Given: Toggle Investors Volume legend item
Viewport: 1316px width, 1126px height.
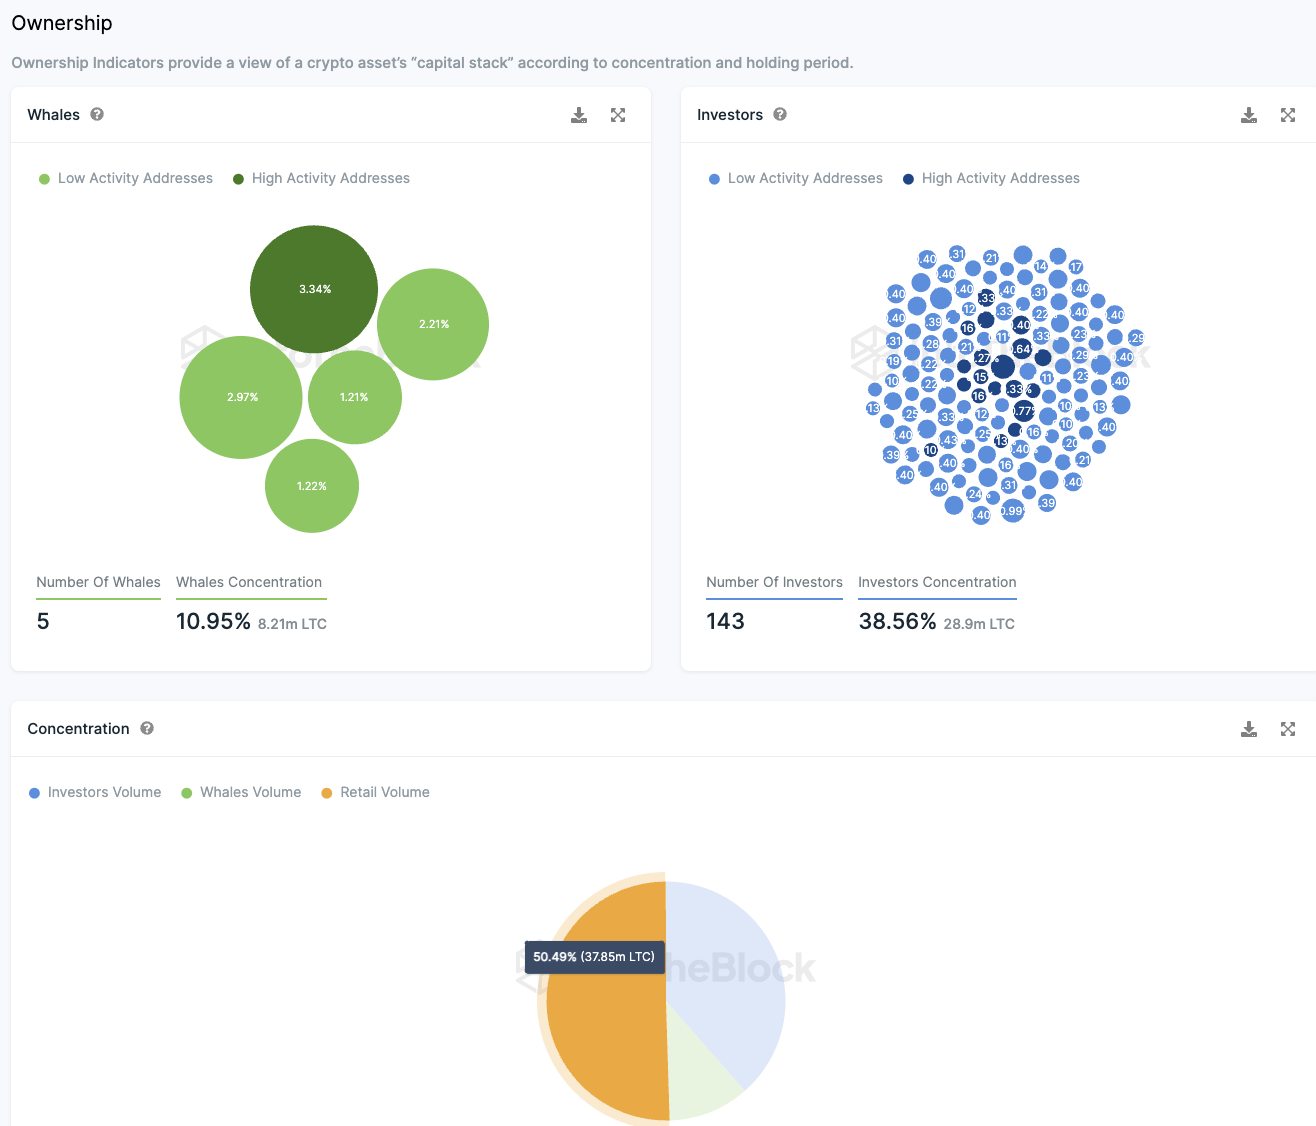Looking at the screenshot, I should (x=95, y=792).
